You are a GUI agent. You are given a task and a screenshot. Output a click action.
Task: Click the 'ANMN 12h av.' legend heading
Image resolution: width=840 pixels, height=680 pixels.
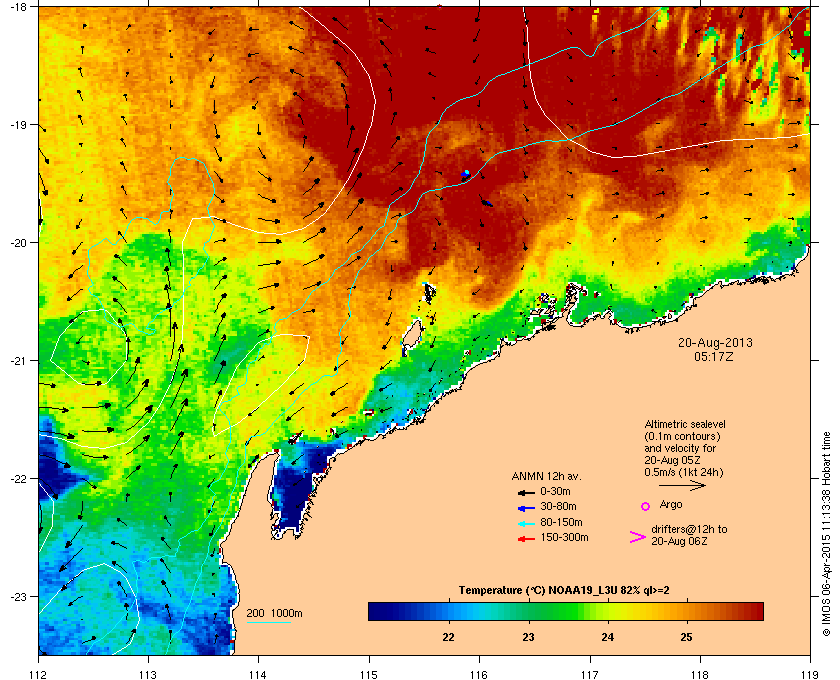point(546,476)
